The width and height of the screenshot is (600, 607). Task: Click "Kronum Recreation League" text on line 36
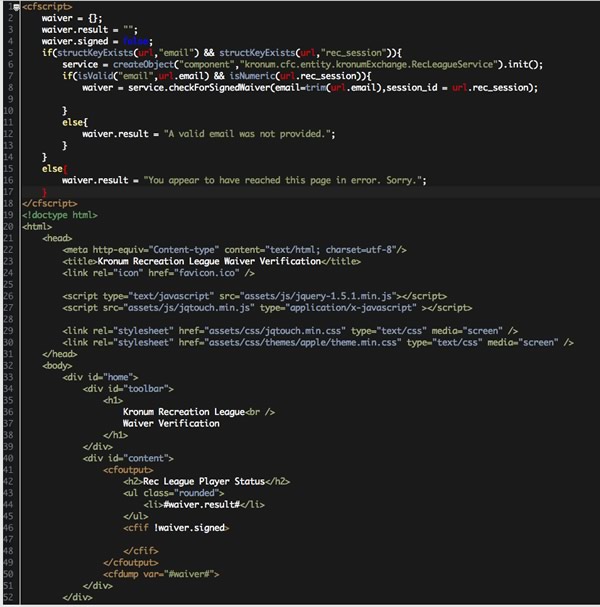point(184,413)
